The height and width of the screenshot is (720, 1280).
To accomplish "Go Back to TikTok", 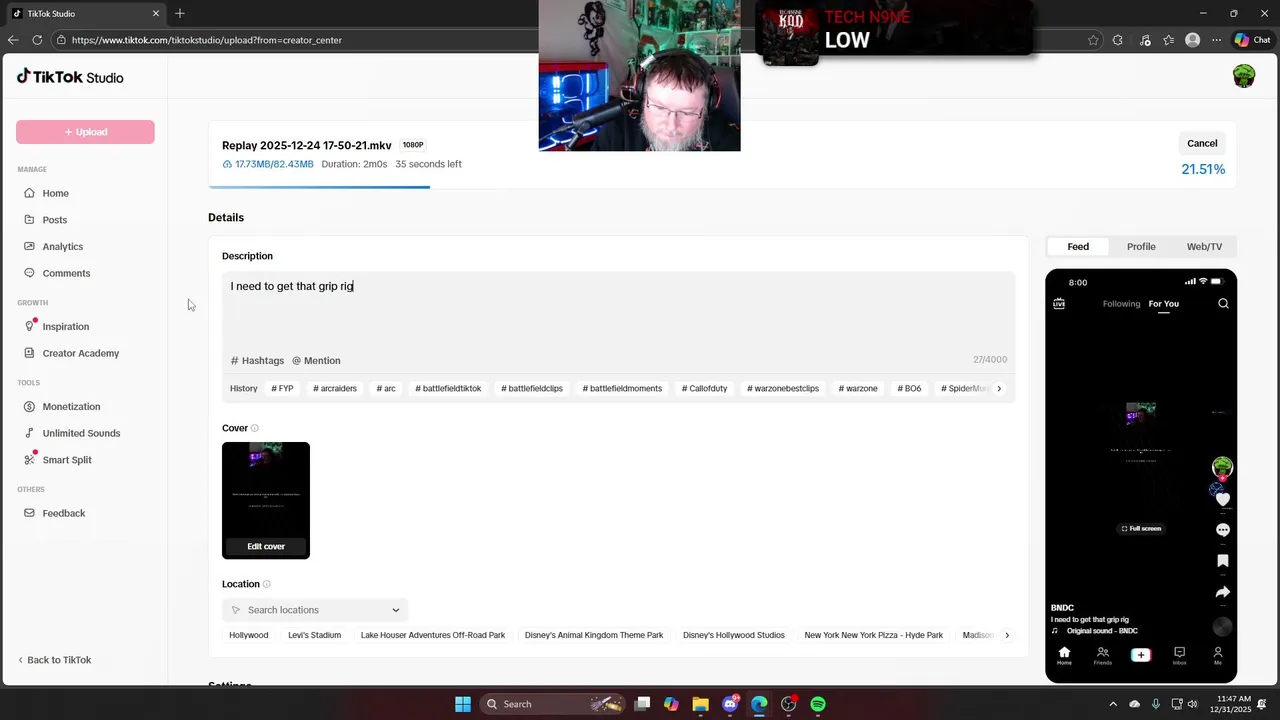I will pos(55,660).
